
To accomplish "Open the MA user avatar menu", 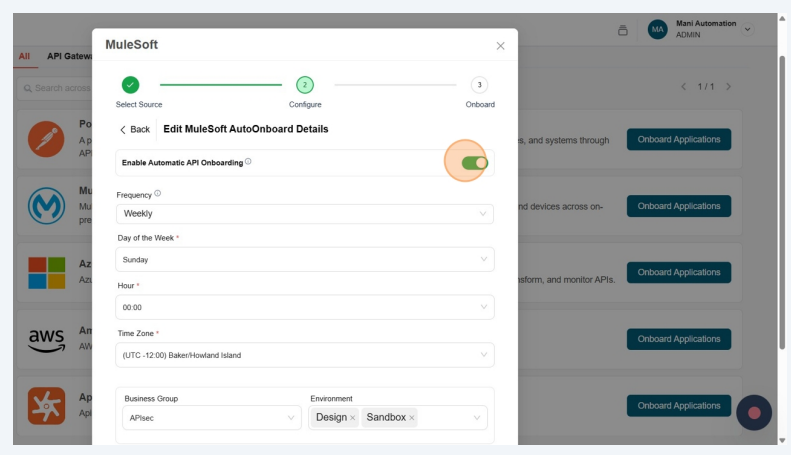I will 657,30.
